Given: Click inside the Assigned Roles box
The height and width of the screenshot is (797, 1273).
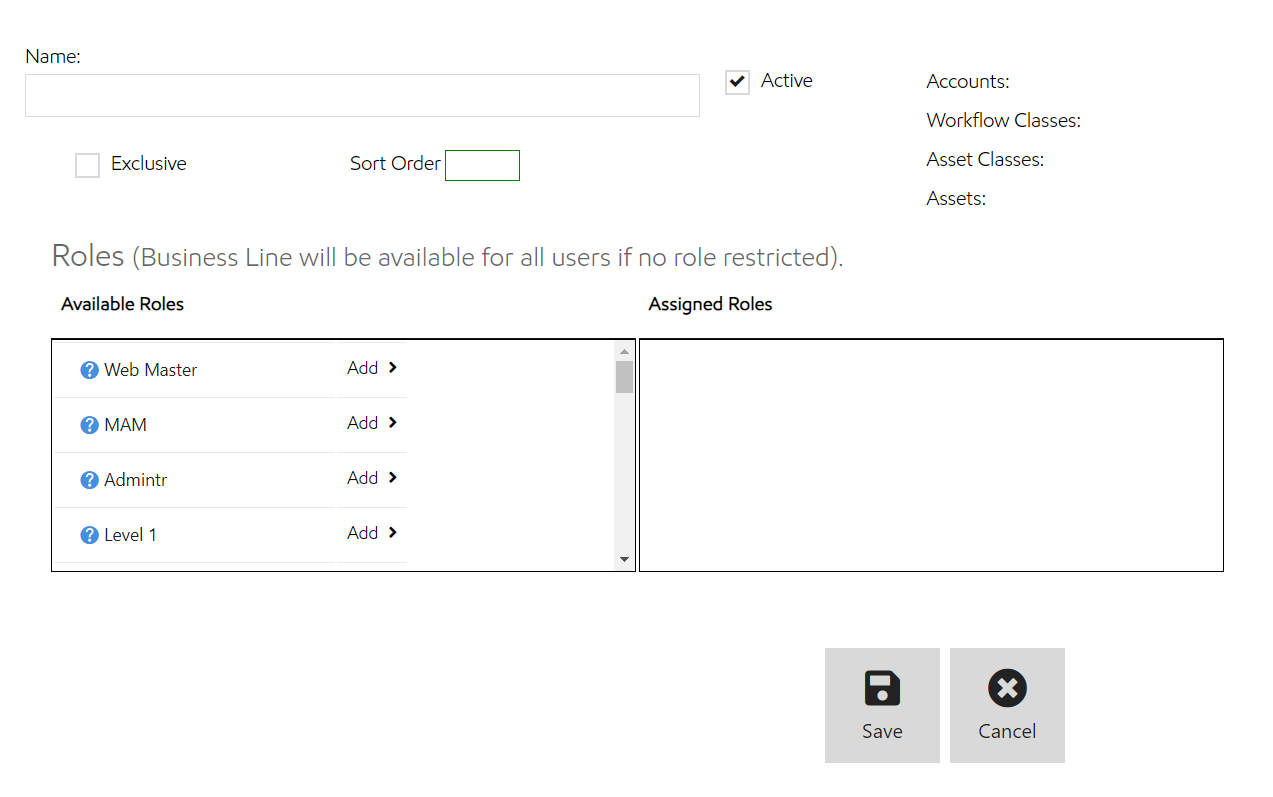Looking at the screenshot, I should tap(930, 455).
